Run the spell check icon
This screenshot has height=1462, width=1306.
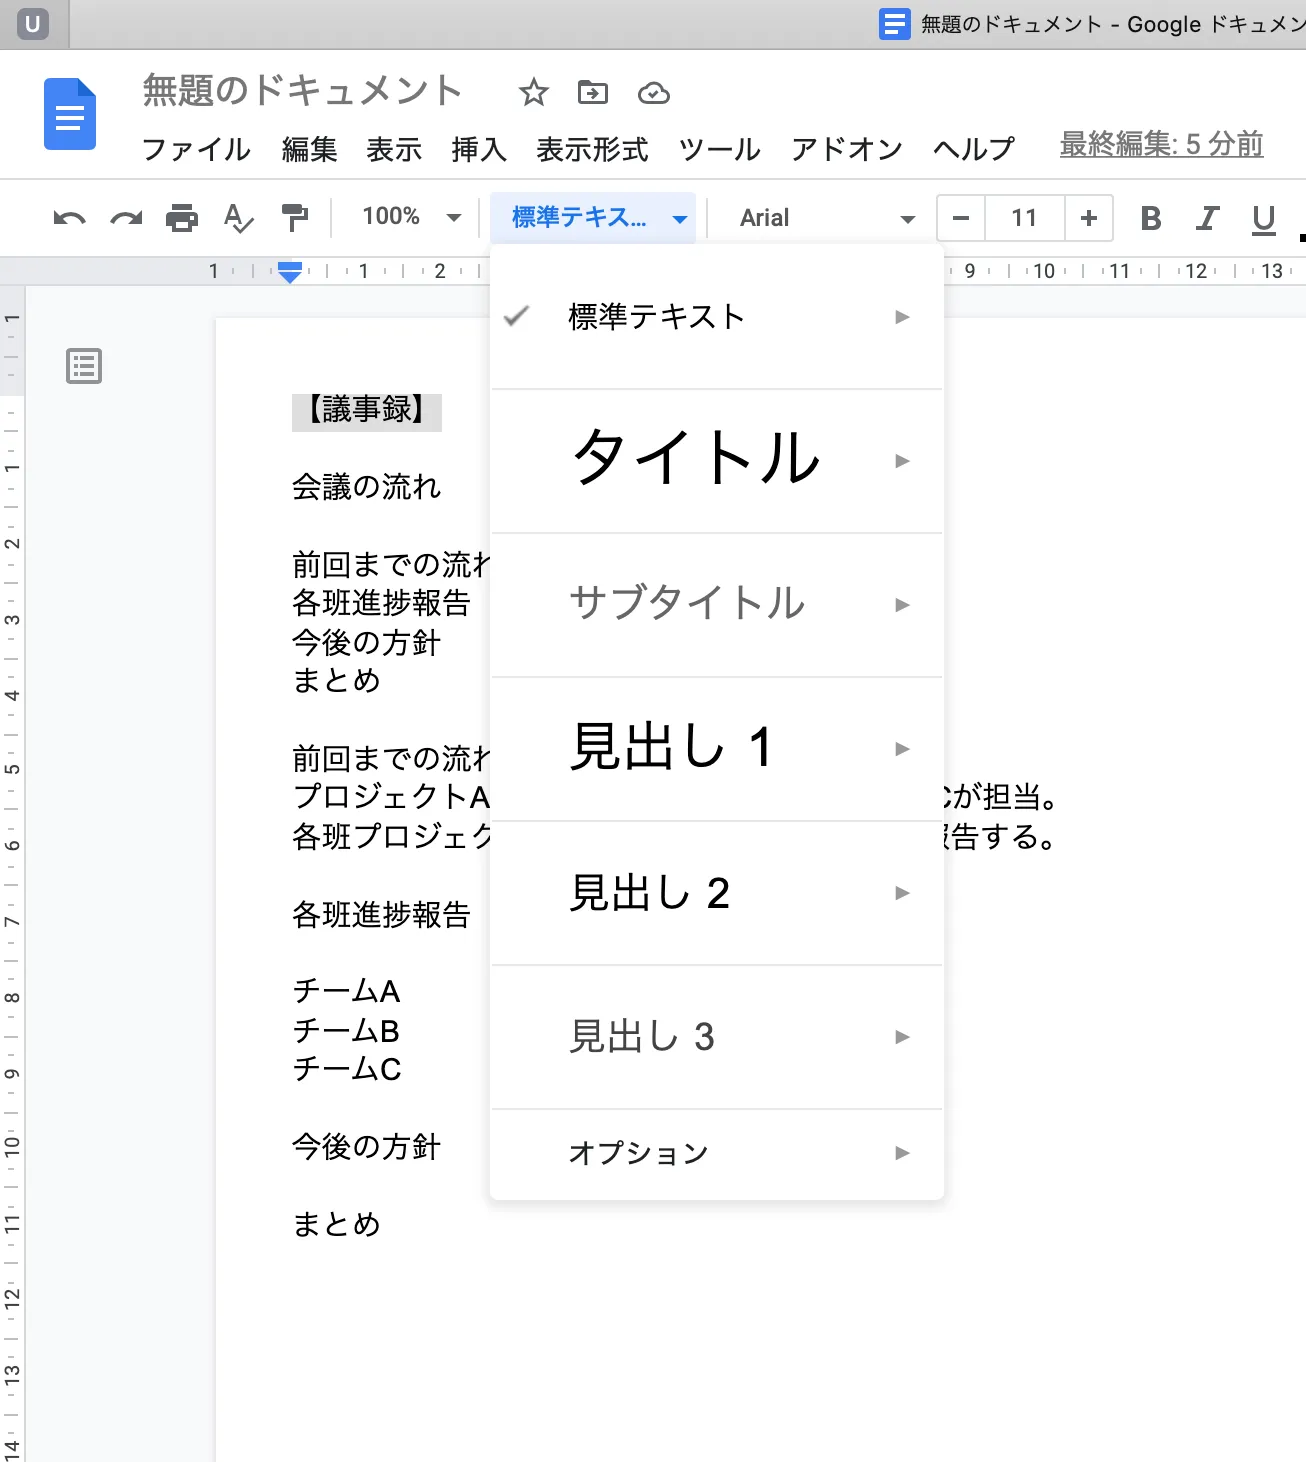coord(238,218)
